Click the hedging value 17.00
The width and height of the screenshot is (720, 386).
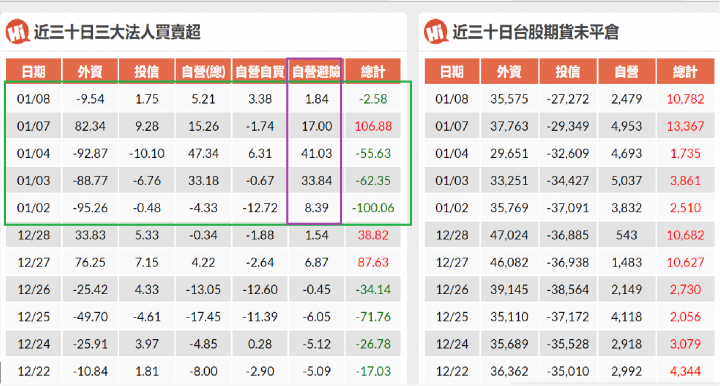point(316,126)
